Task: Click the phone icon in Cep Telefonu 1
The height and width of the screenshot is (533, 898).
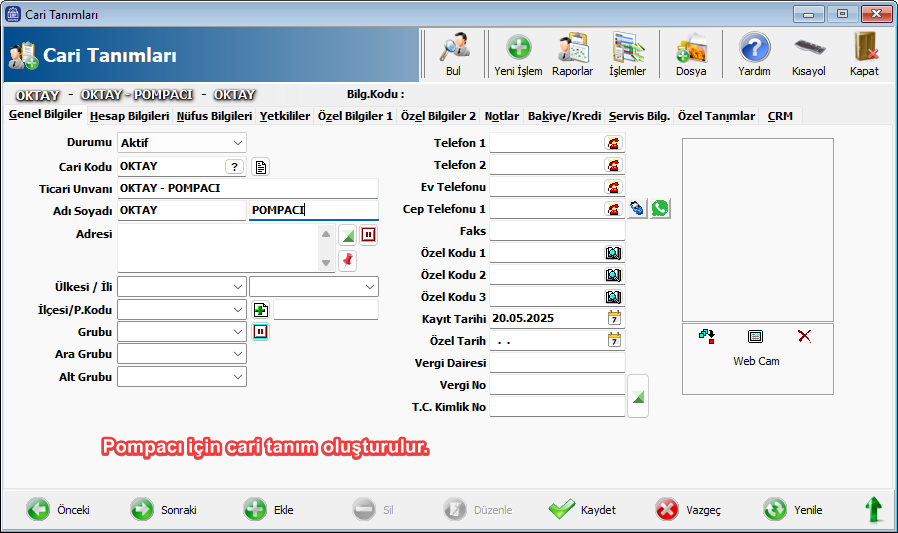Action: click(x=613, y=209)
